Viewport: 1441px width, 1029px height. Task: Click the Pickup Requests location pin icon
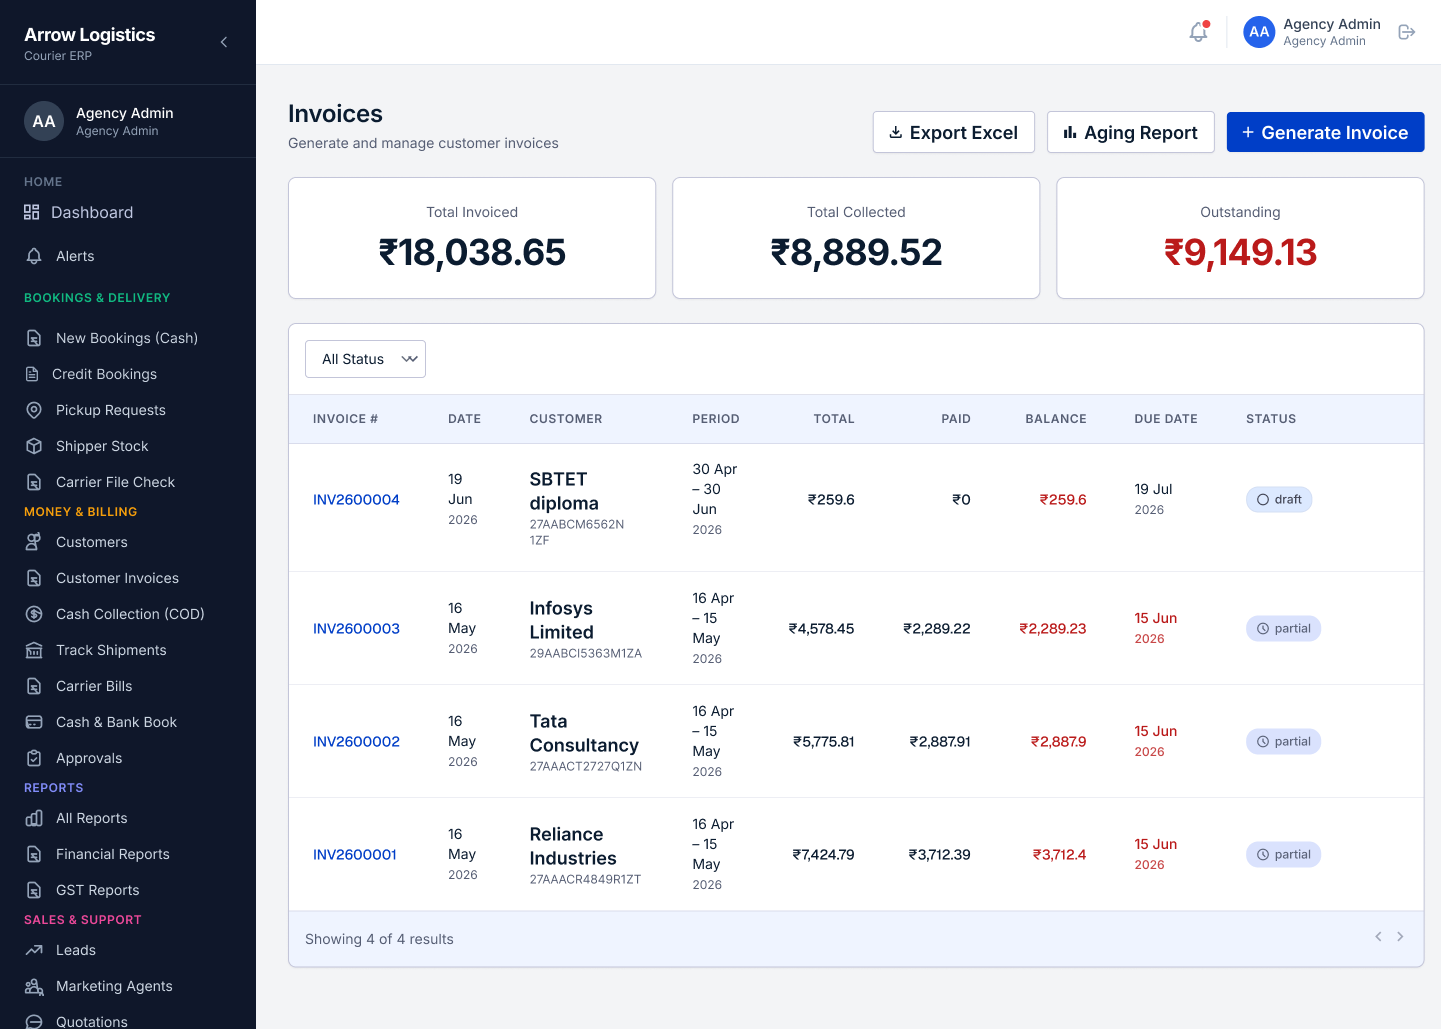34,410
